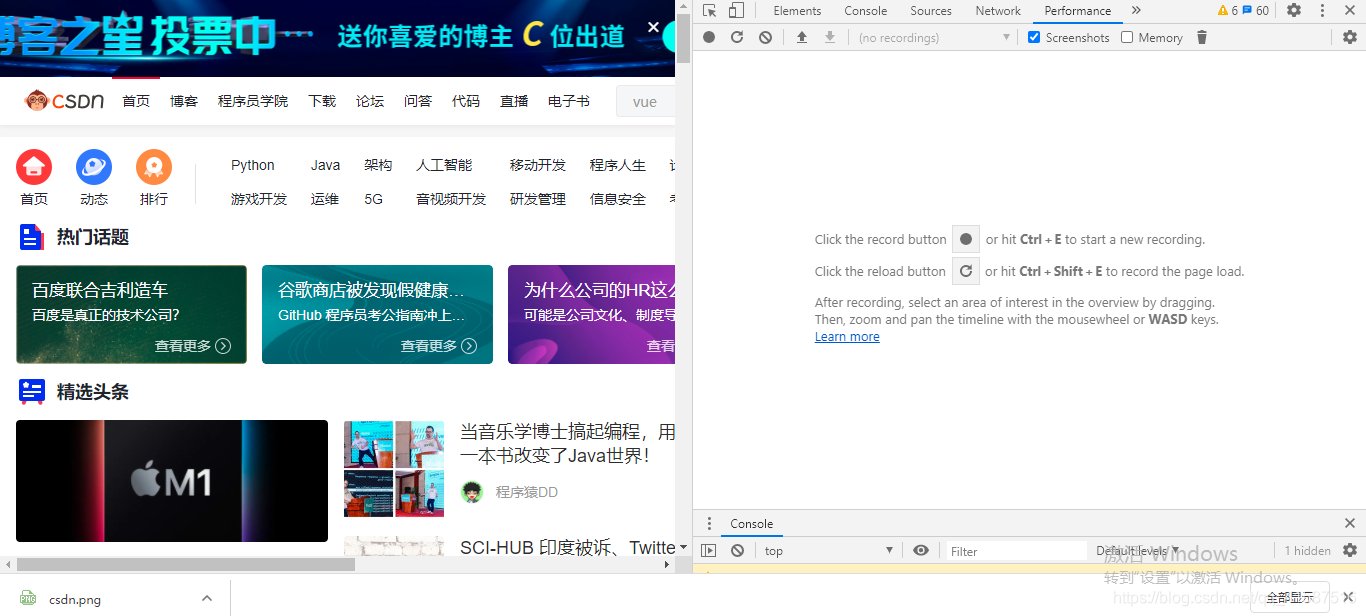This screenshot has width=1366, height=616.
Task: Click the orange 排行 ranking icon
Action: pyautogui.click(x=154, y=167)
